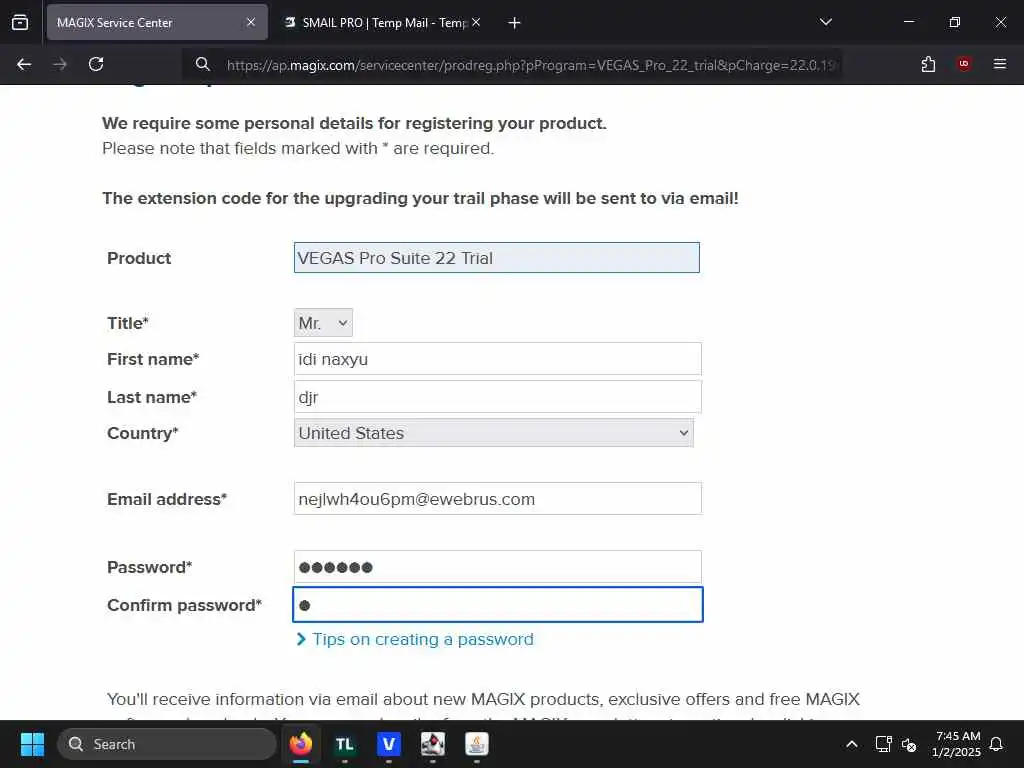
Task: Close the SMAIL PRO Temp Mail tab
Action: [x=476, y=22]
